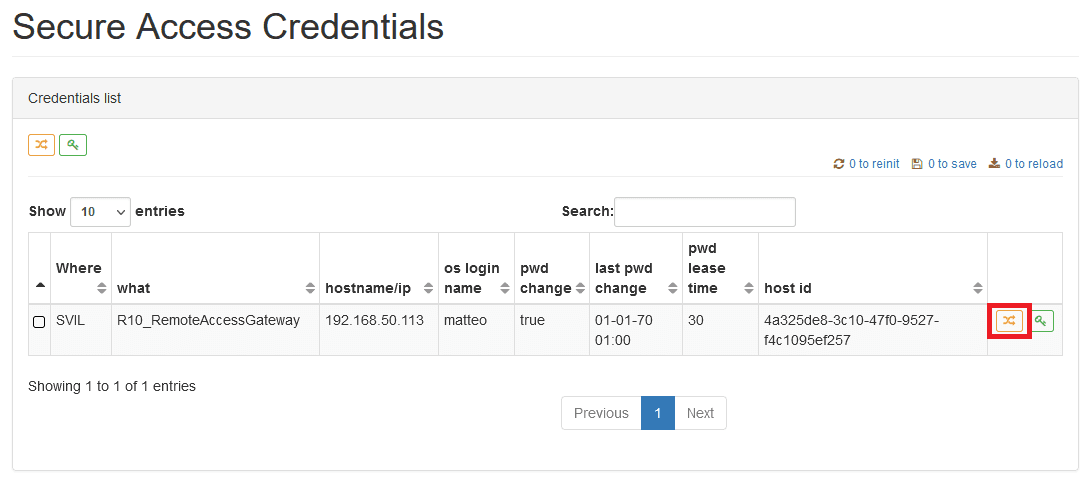Sort by the pwd lease time column

720,268
